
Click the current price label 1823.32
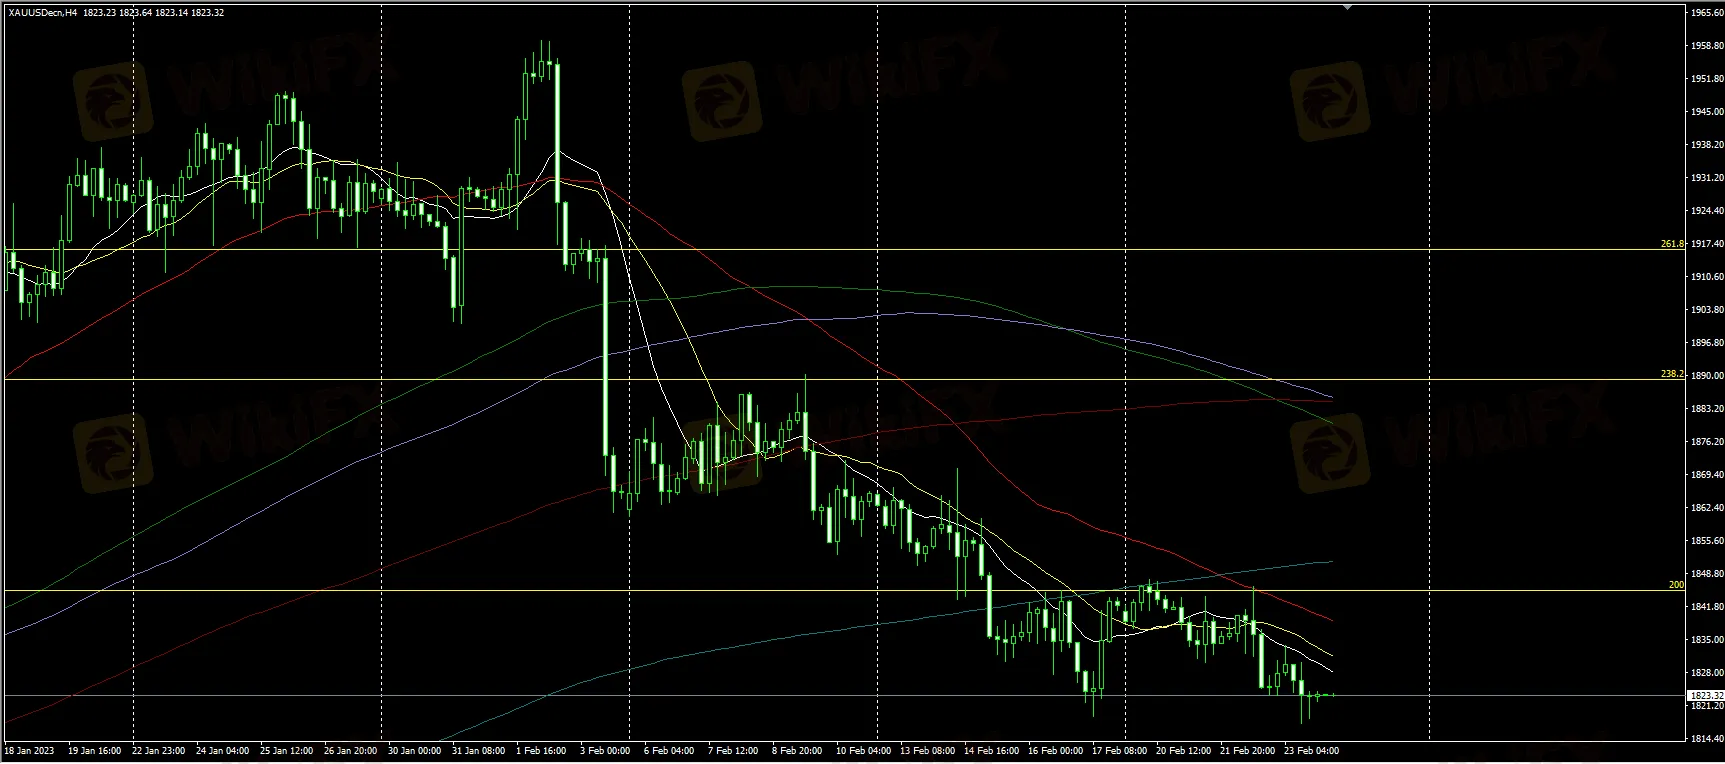coord(1705,694)
